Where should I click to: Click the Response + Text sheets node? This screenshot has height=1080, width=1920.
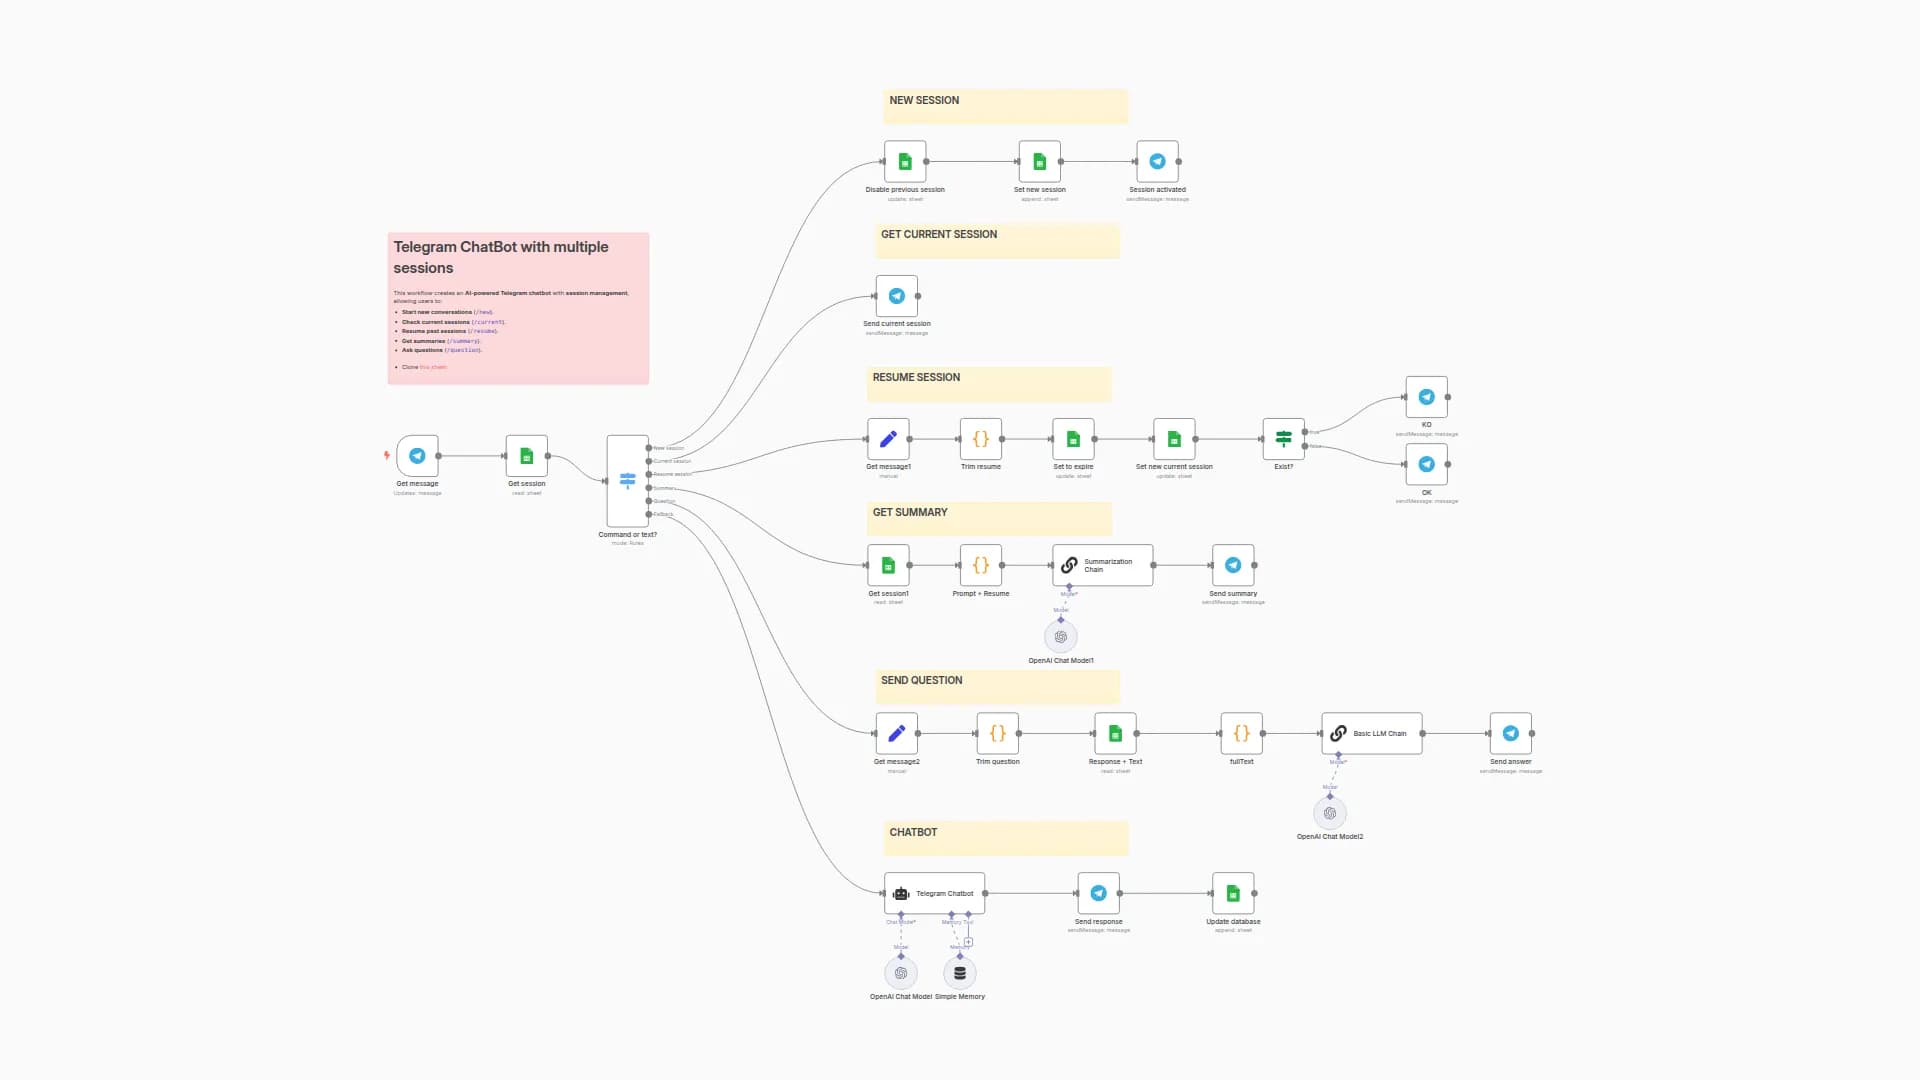pyautogui.click(x=1115, y=733)
